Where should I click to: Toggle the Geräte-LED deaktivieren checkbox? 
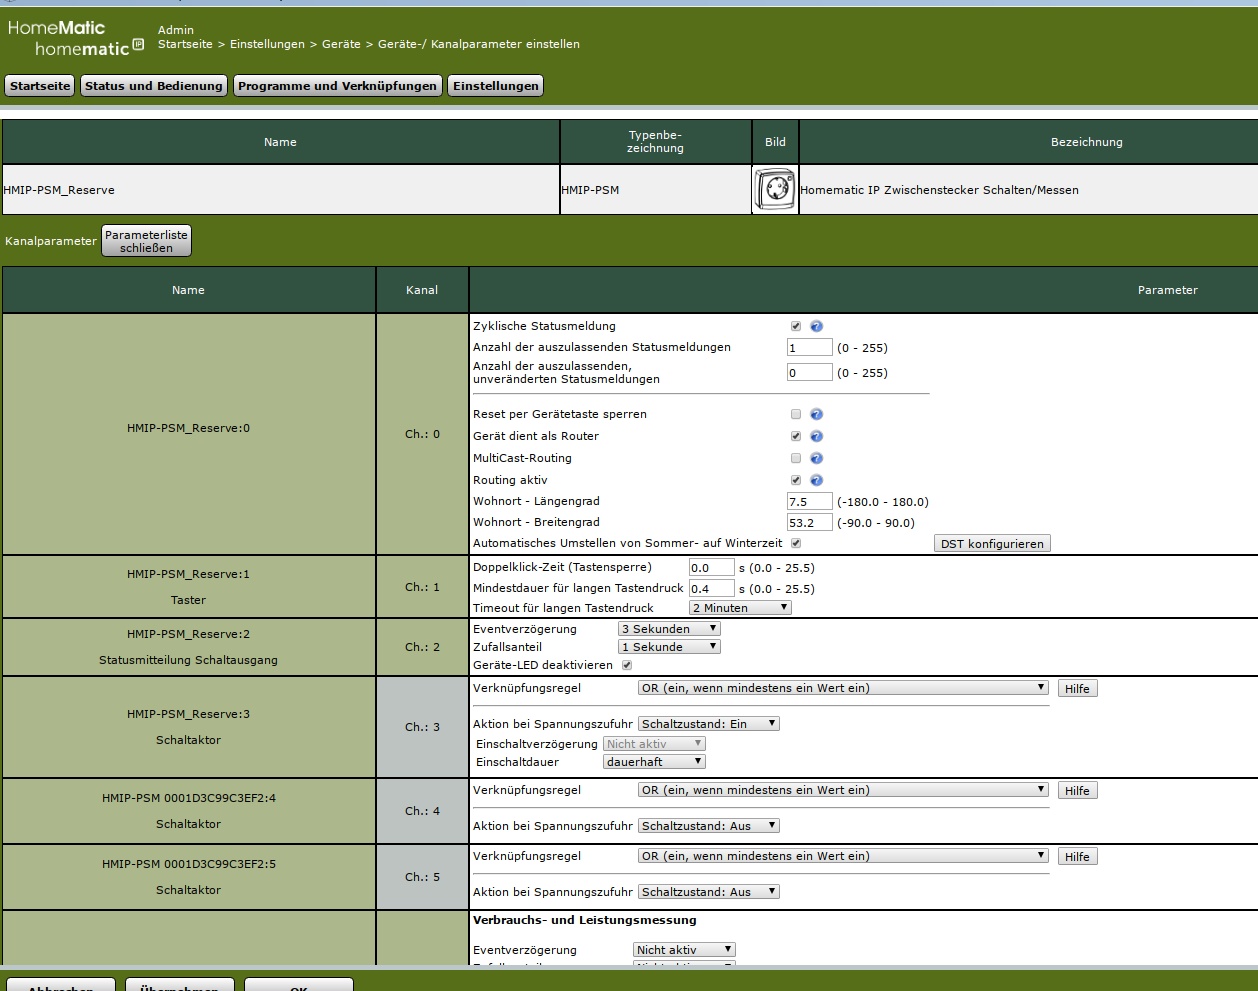coord(627,665)
